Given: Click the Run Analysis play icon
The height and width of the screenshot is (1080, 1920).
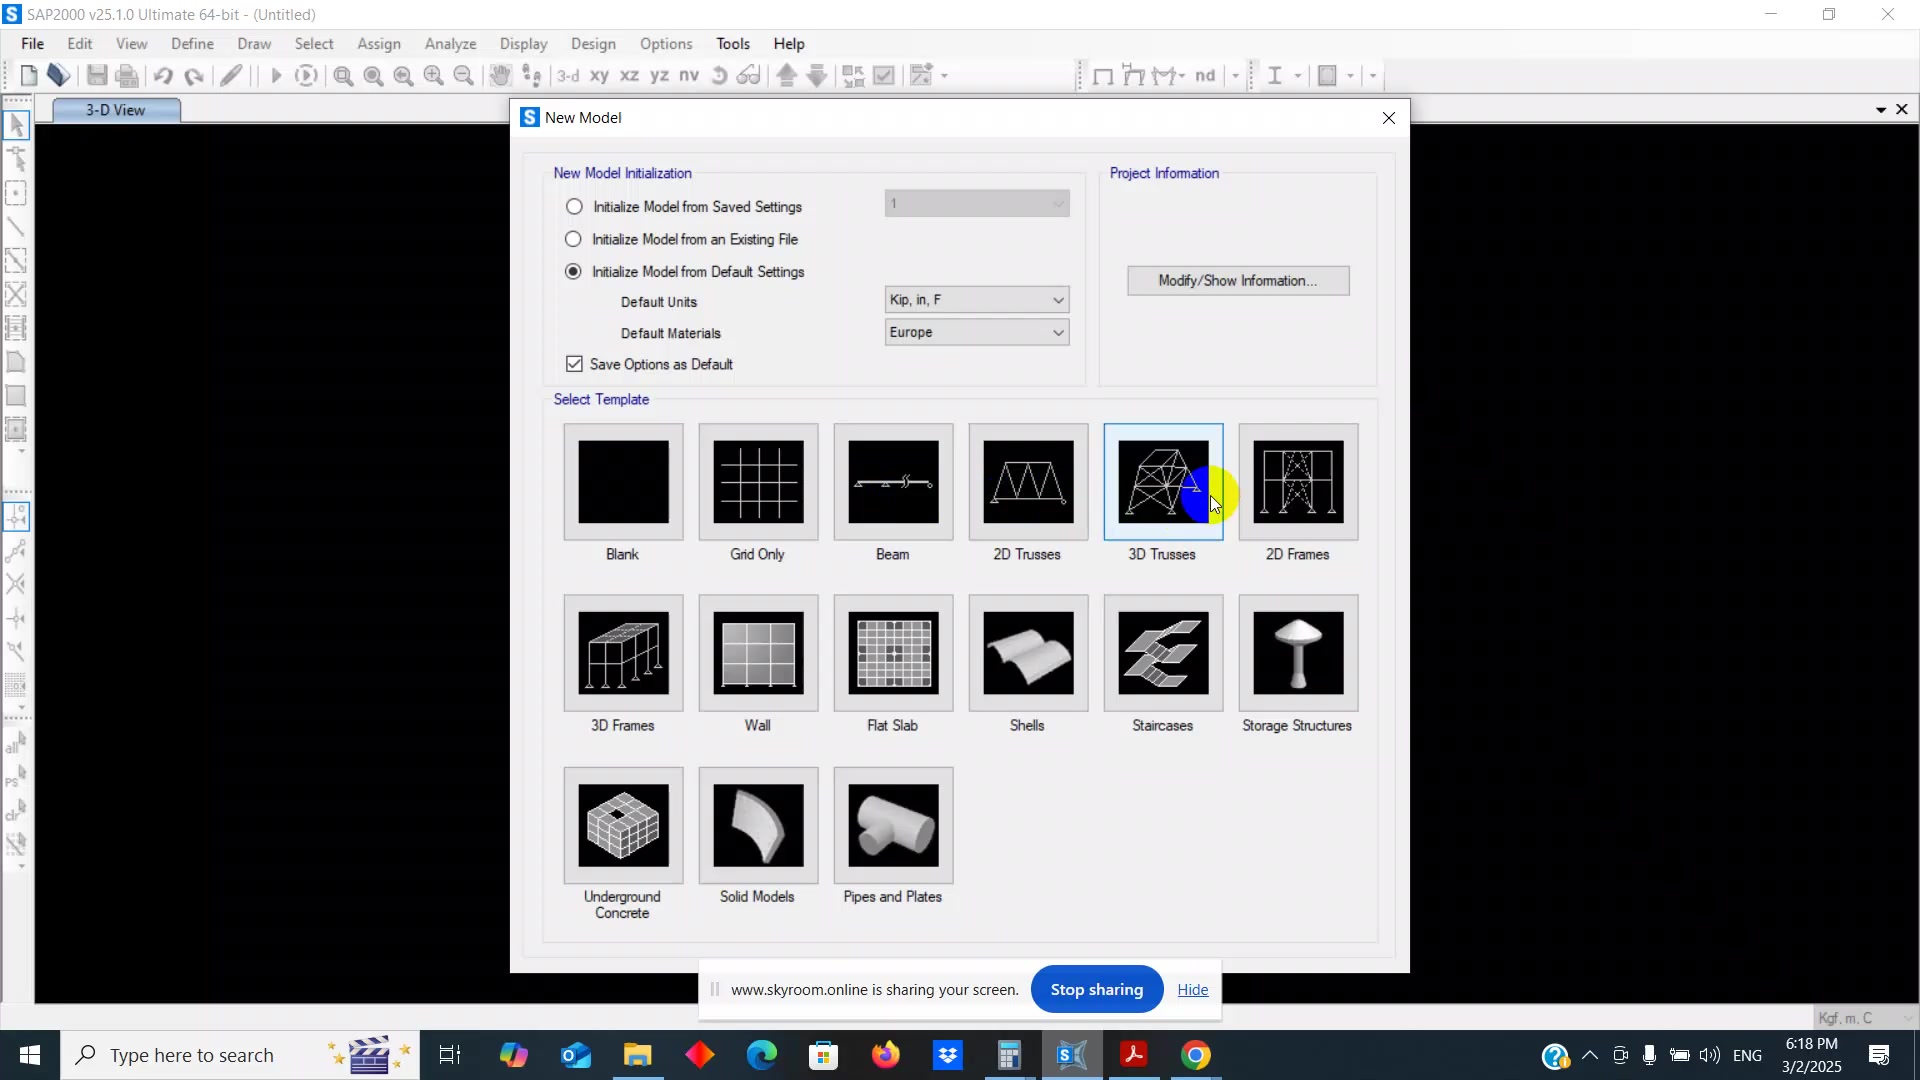Looking at the screenshot, I should [x=276, y=76].
